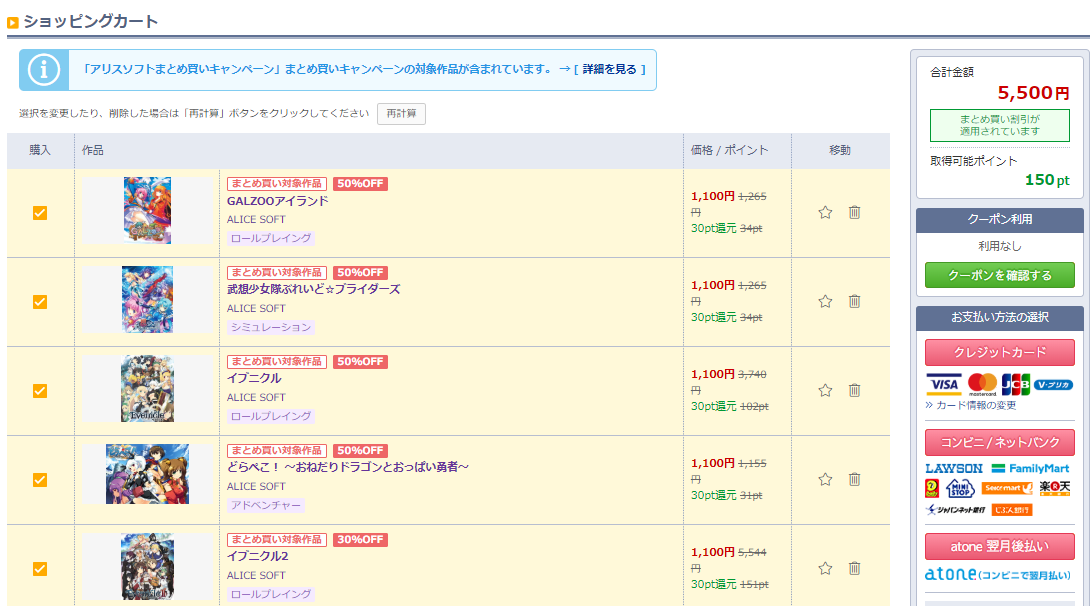Select the JCB card logo

(1015, 384)
